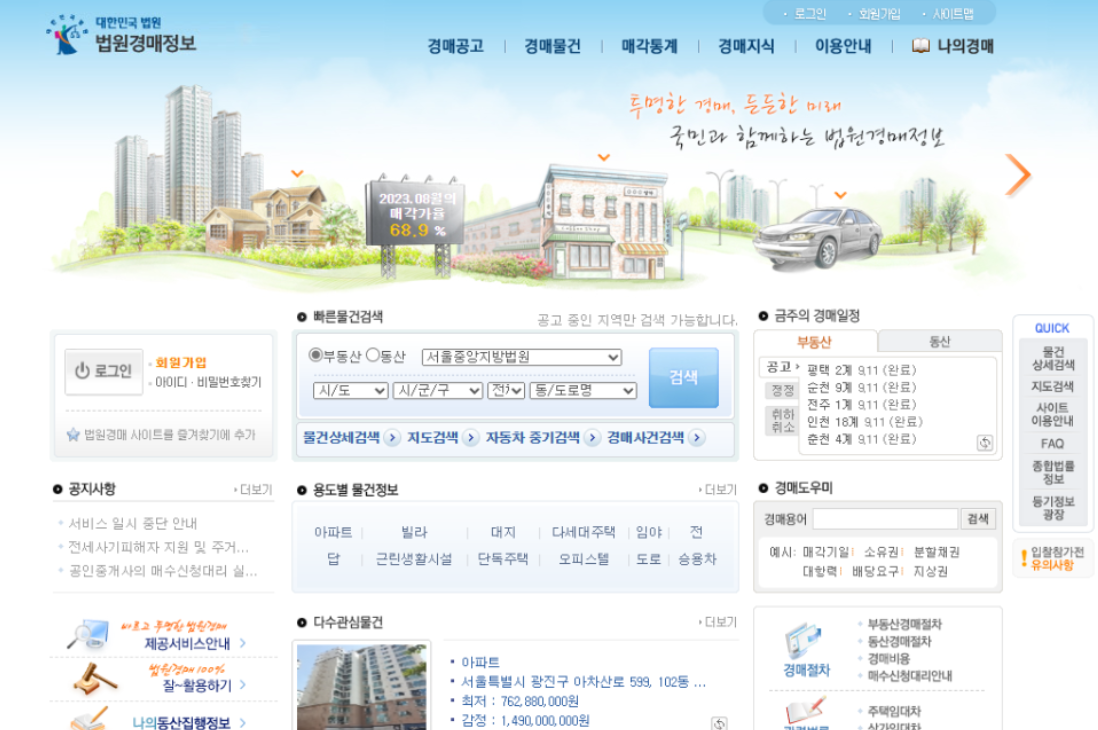Select the 동산 radio button
The image size is (1098, 730).
pyautogui.click(x=373, y=355)
